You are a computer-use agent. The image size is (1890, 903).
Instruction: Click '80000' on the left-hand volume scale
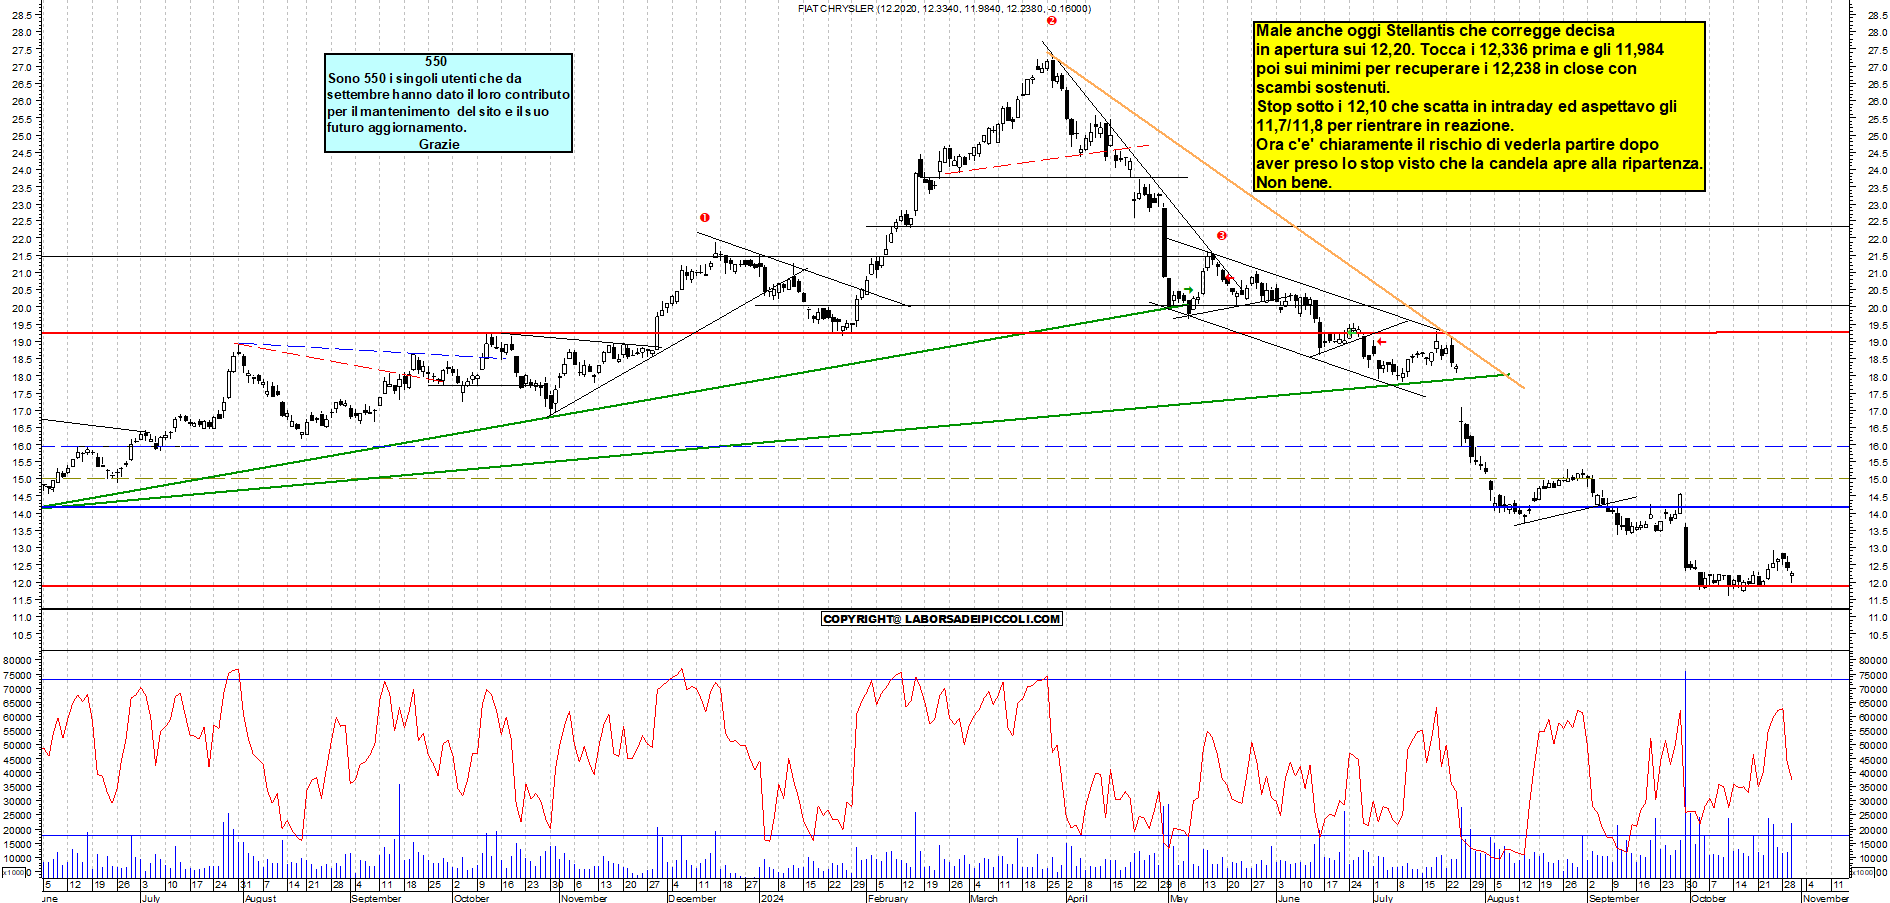click(x=19, y=660)
